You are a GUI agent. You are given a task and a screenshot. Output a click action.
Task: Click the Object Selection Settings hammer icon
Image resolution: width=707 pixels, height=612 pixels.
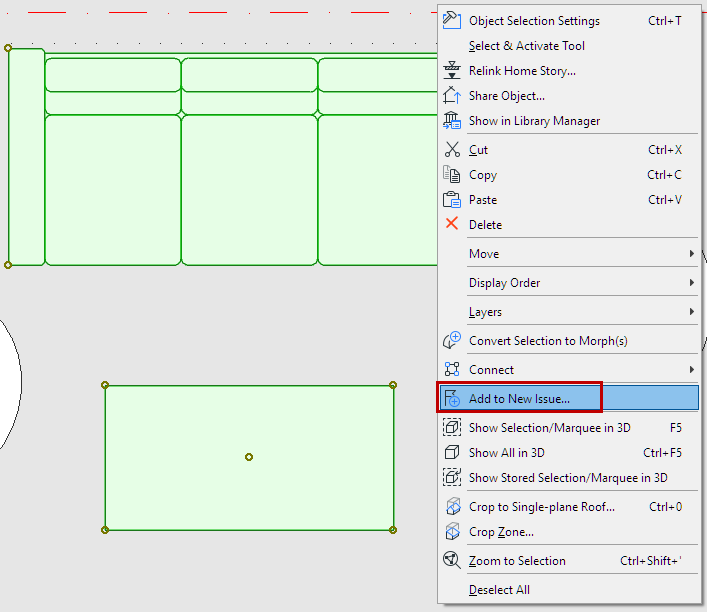(451, 20)
